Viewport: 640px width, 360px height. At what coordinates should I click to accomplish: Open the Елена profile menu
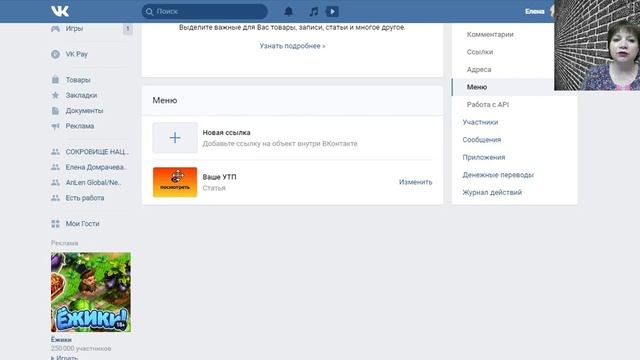(x=535, y=11)
